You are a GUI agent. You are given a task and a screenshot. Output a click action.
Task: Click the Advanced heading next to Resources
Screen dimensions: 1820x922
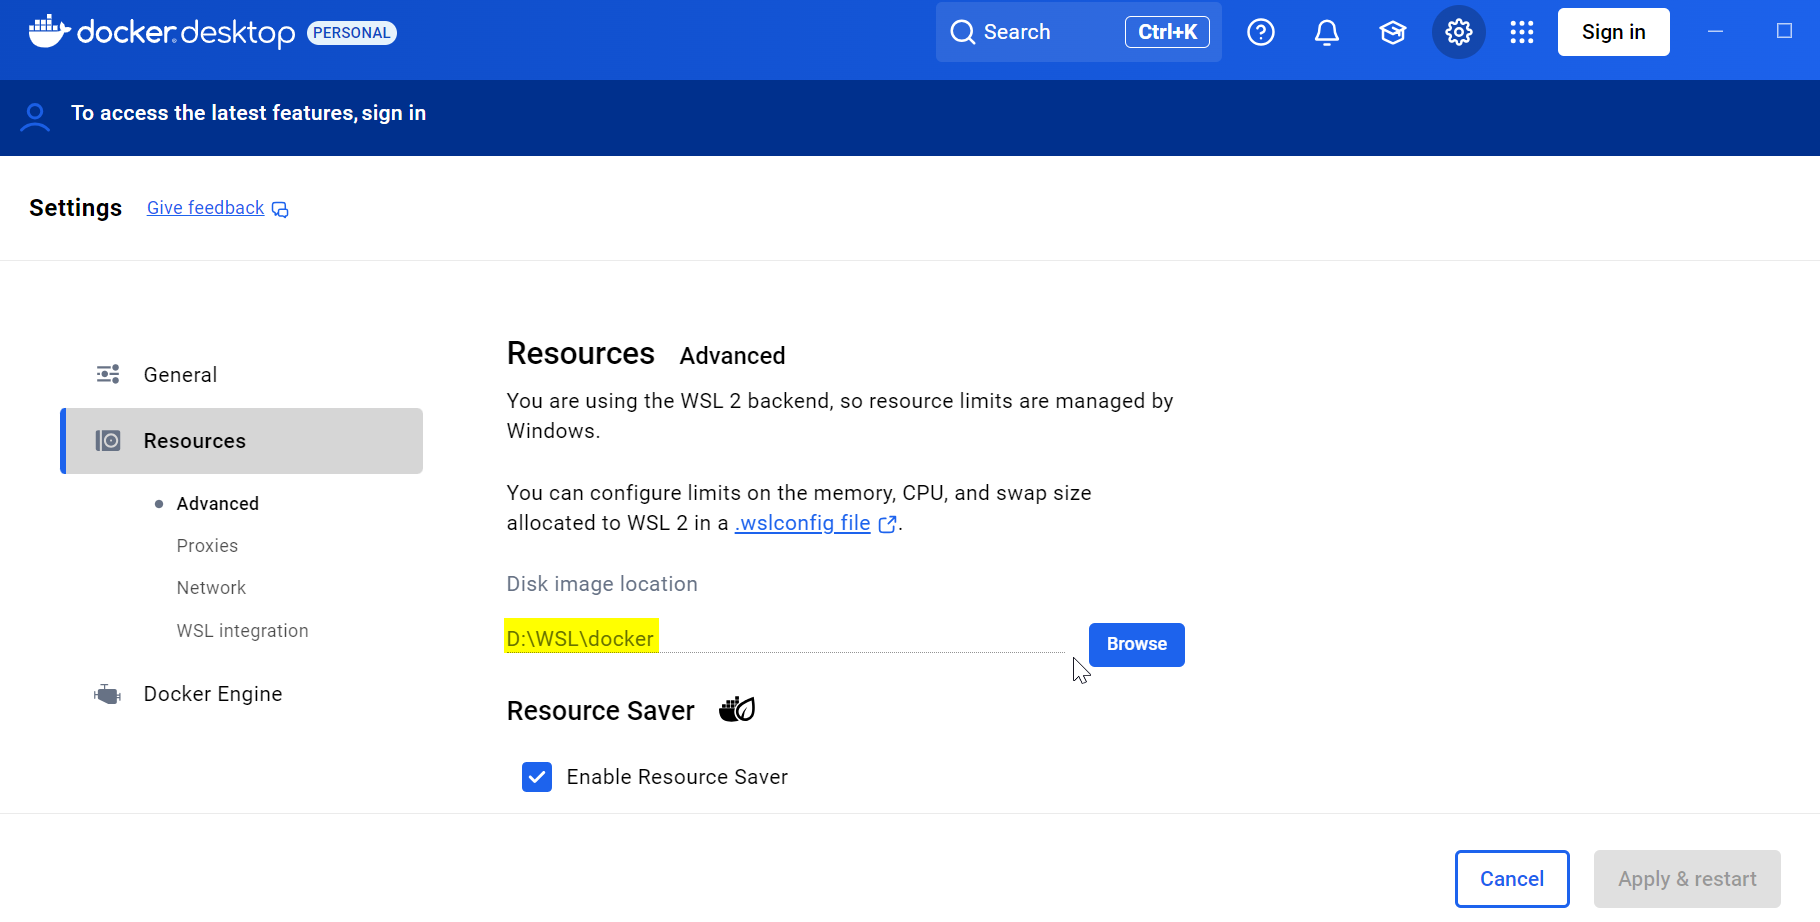[733, 356]
